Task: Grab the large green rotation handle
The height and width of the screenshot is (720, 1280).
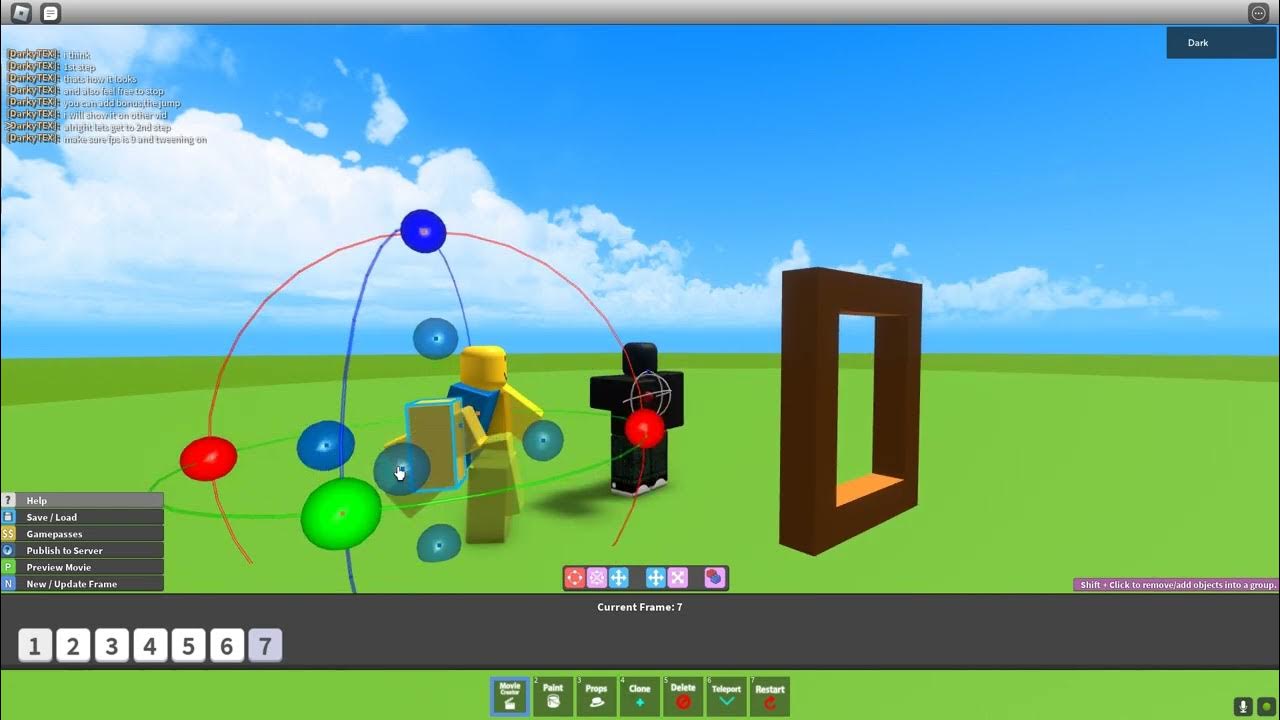Action: [341, 513]
